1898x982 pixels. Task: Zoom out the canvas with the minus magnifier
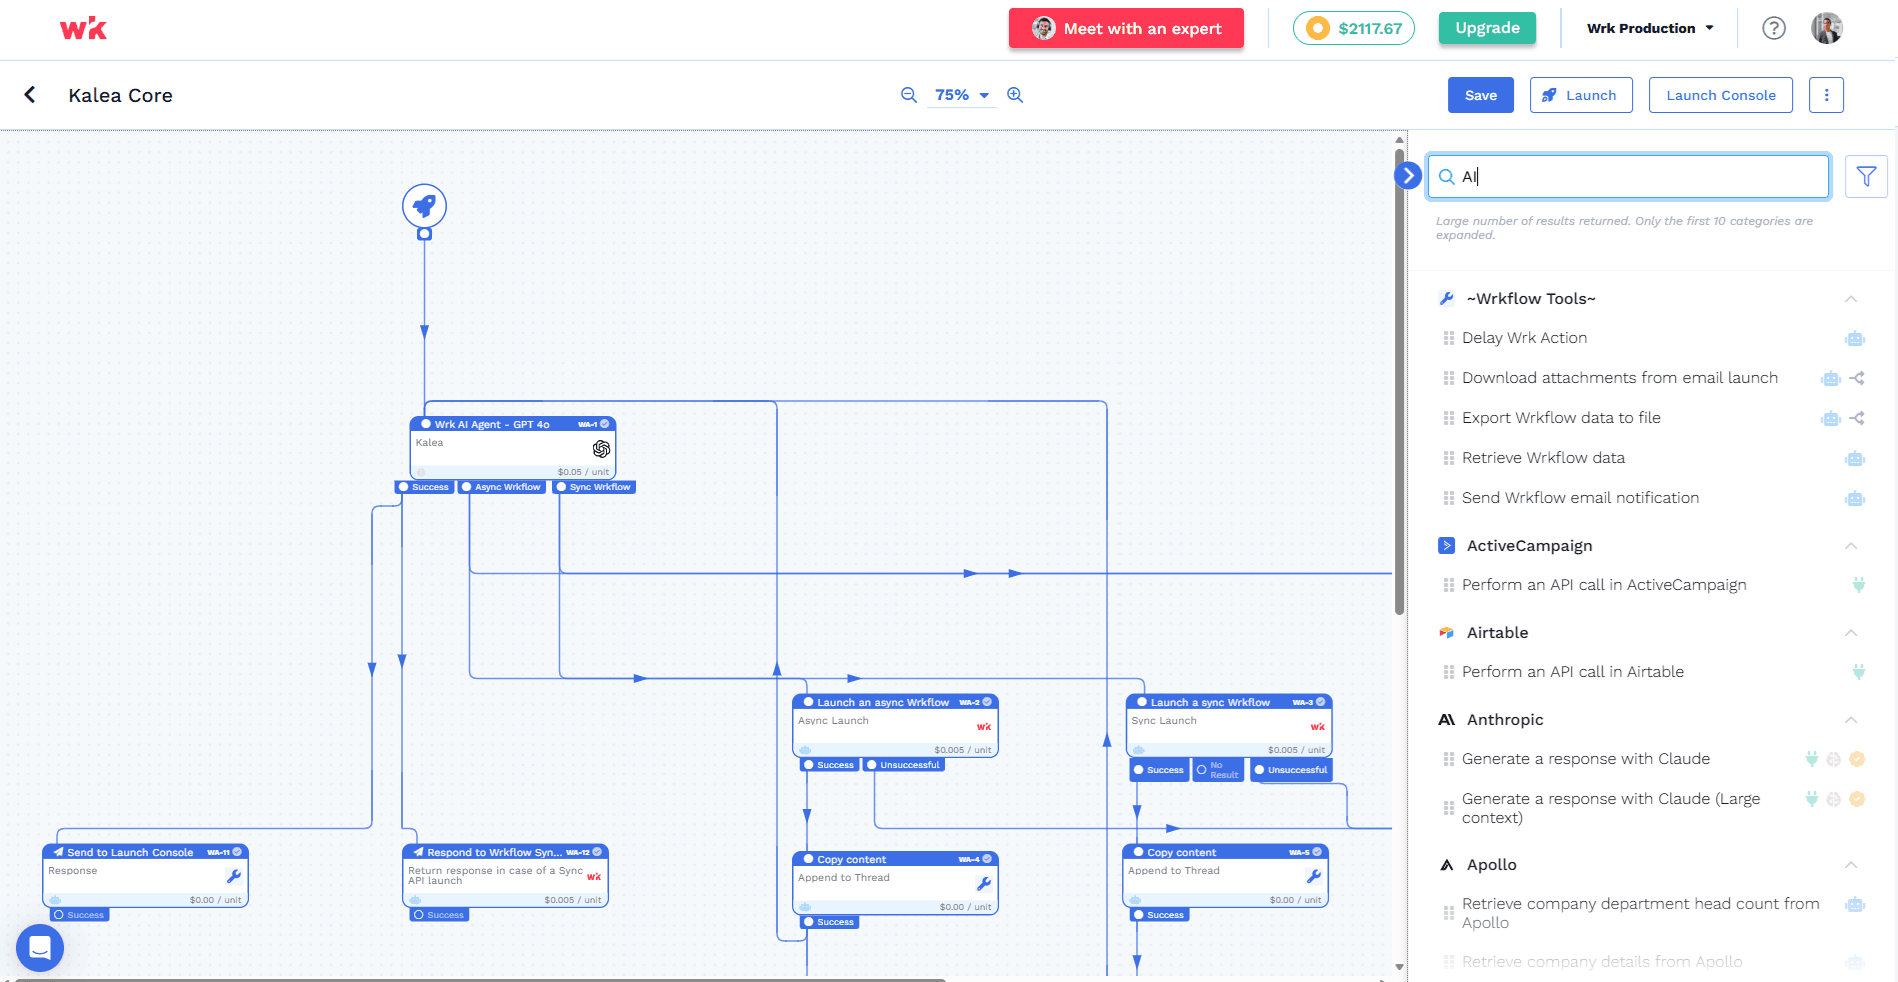(909, 95)
